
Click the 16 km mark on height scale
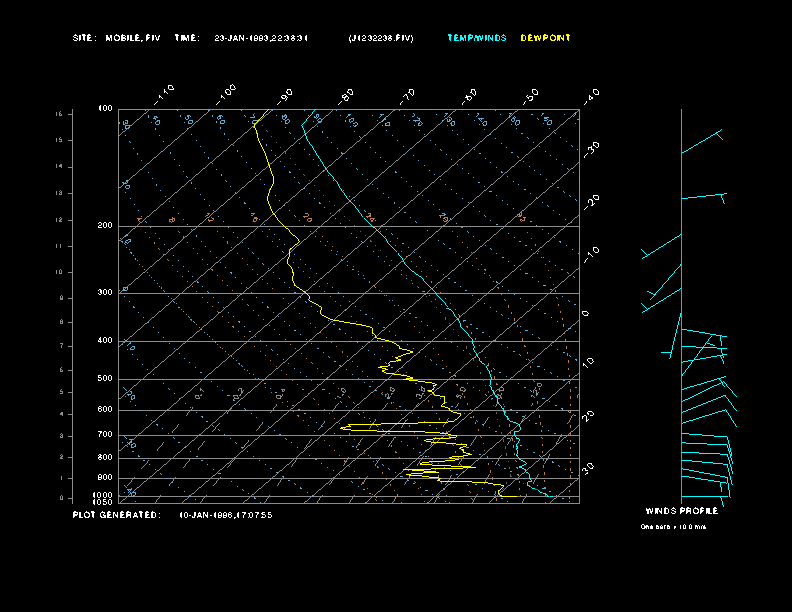[60, 114]
